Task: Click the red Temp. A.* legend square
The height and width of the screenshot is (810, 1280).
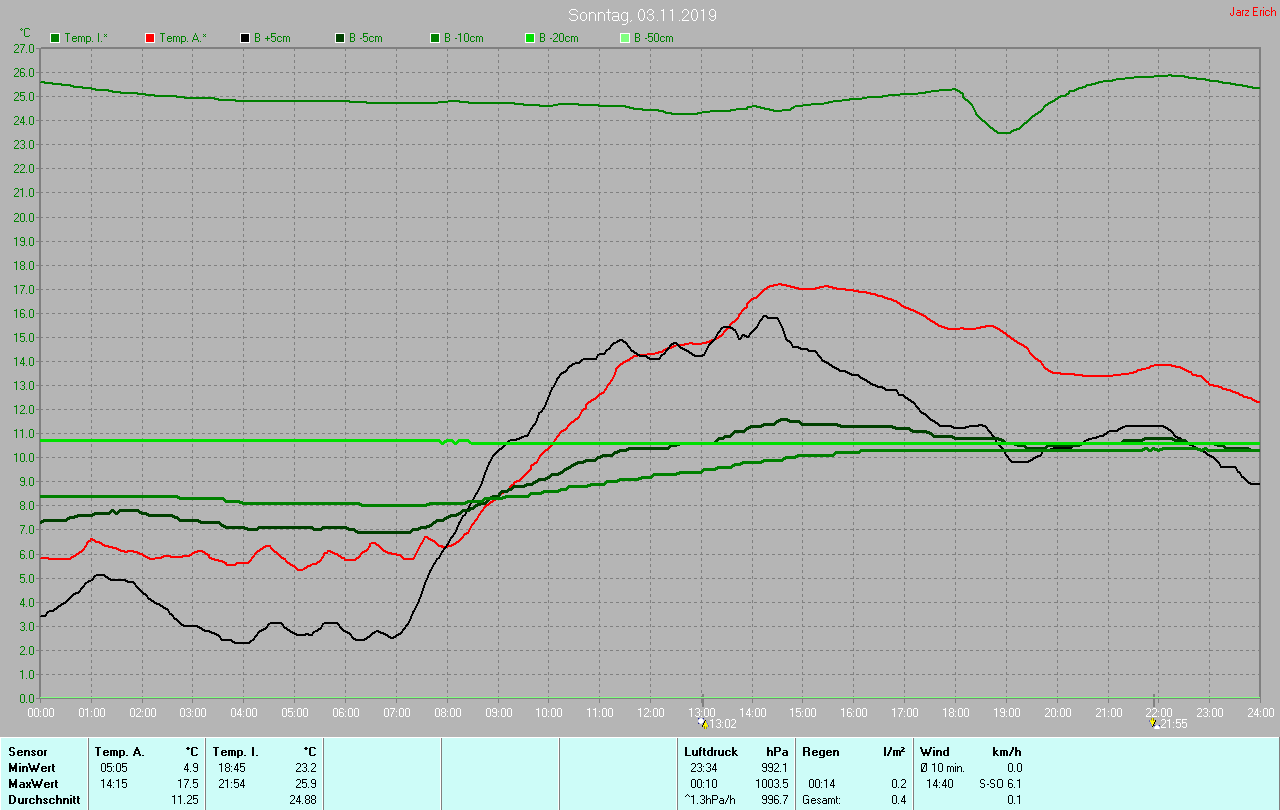Action: pos(150,38)
